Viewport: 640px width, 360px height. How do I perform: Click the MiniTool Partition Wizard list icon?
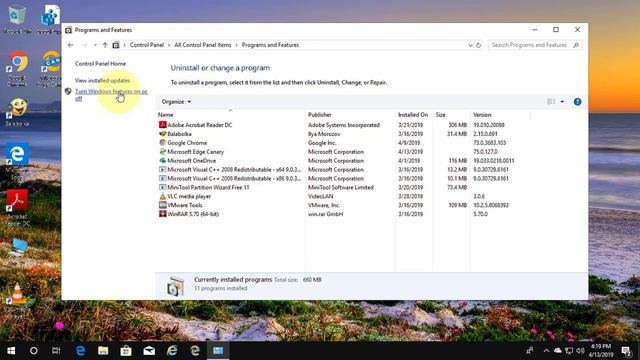(162, 187)
